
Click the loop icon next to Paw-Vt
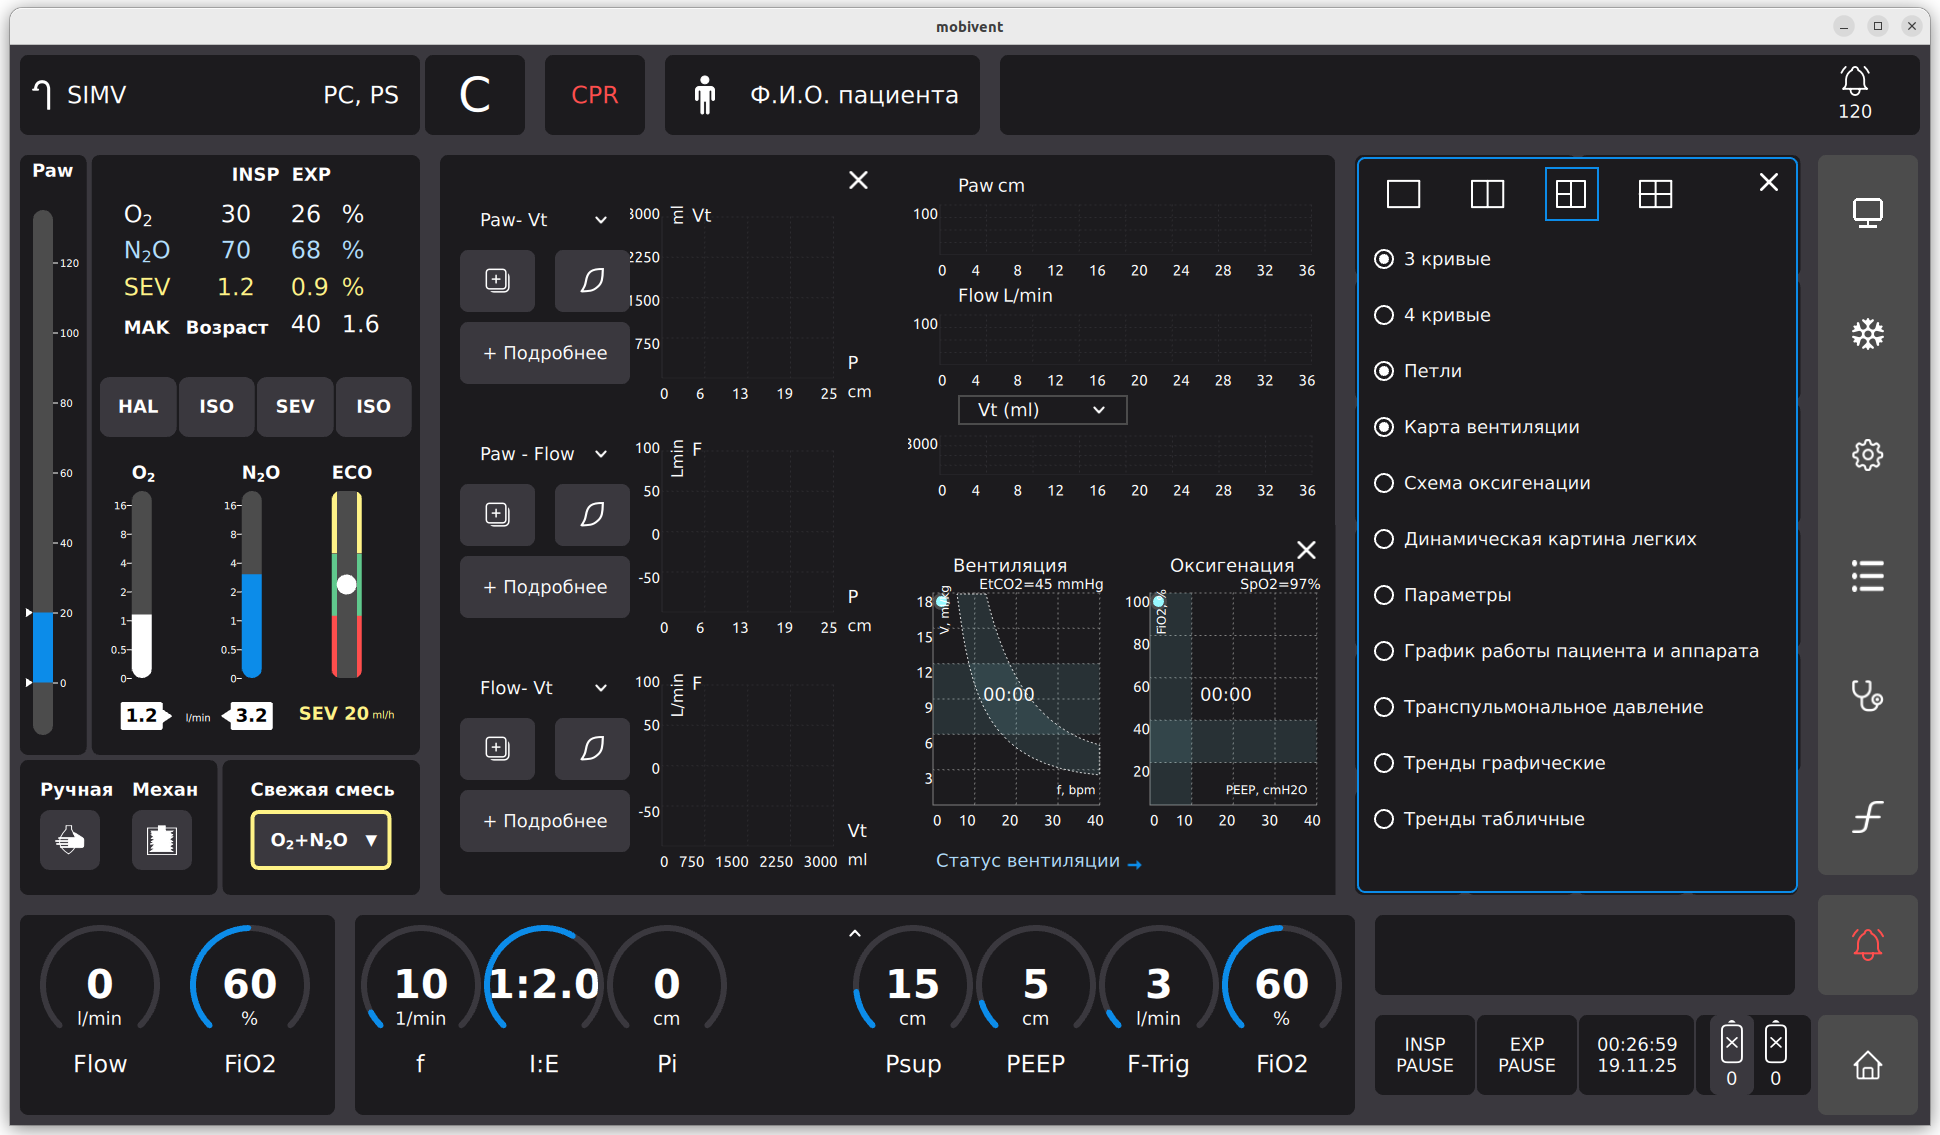[592, 281]
